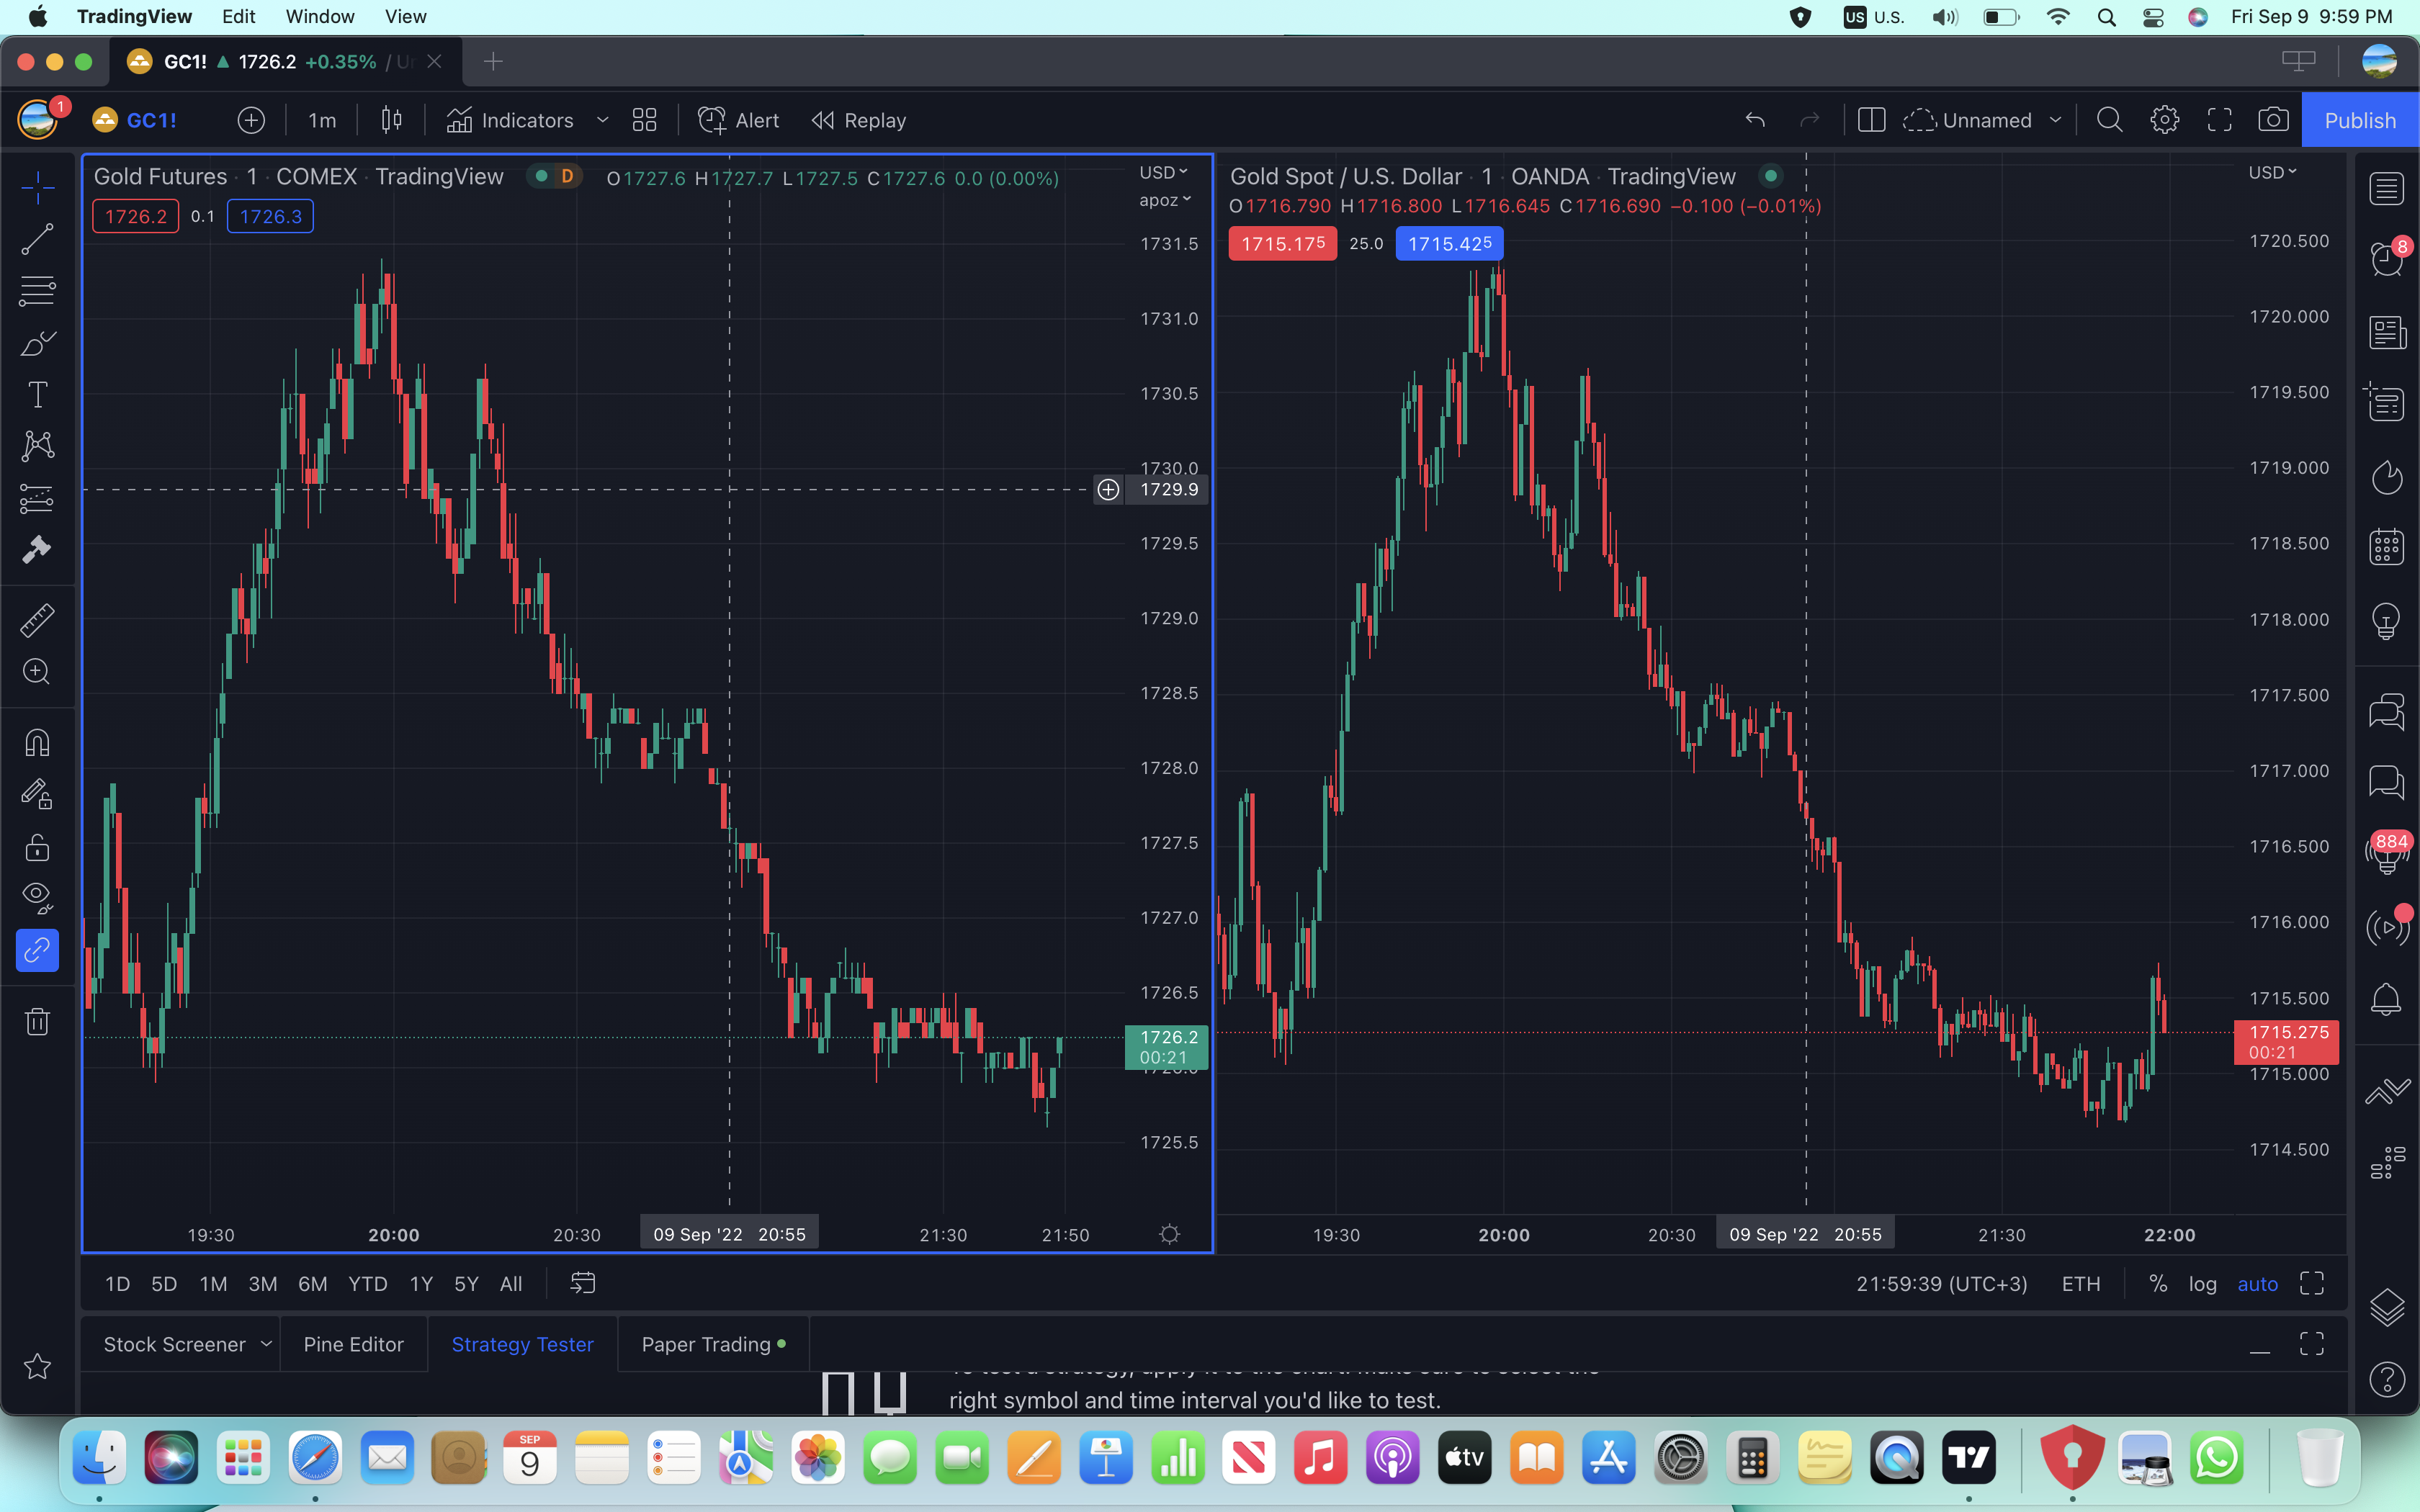Undo the last chart action
This screenshot has height=1512, width=2420.
[1755, 120]
